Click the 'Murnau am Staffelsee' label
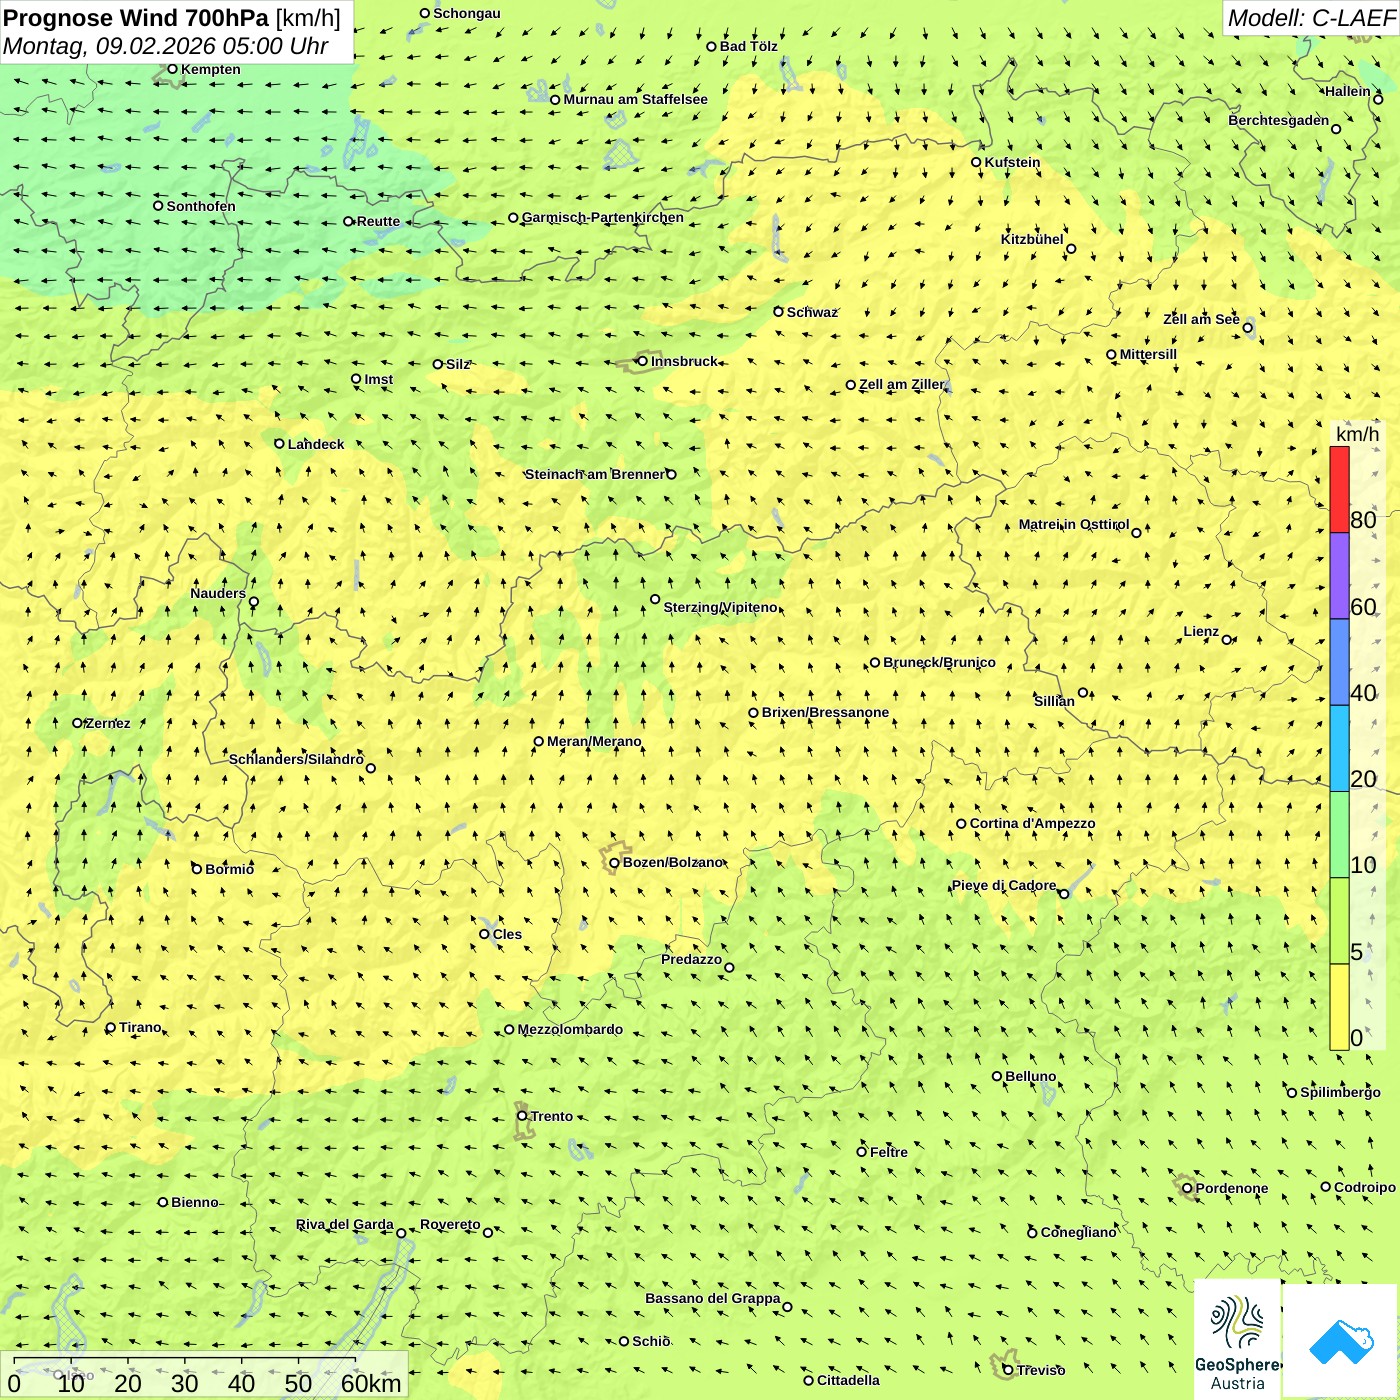This screenshot has height=1400, width=1400. click(x=636, y=99)
